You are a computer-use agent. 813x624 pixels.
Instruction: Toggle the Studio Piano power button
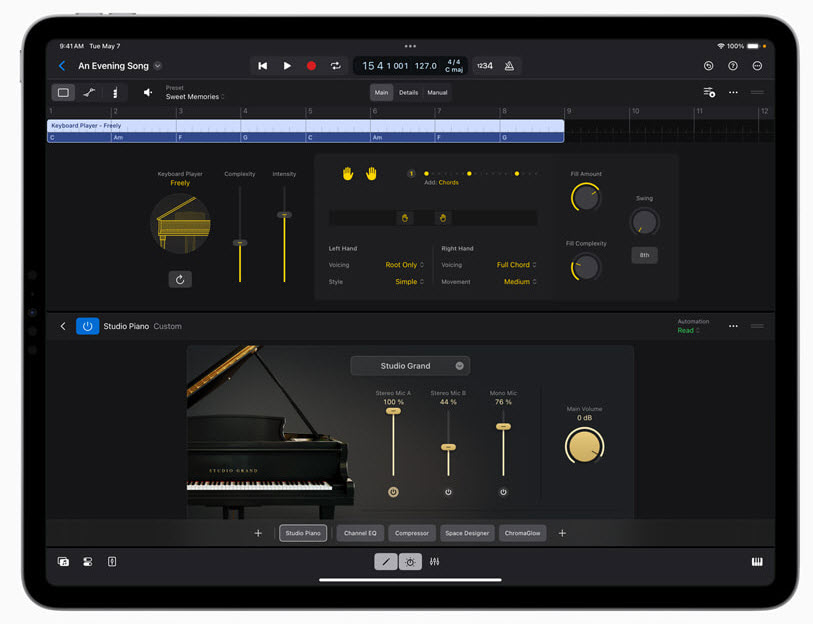pyautogui.click(x=88, y=326)
